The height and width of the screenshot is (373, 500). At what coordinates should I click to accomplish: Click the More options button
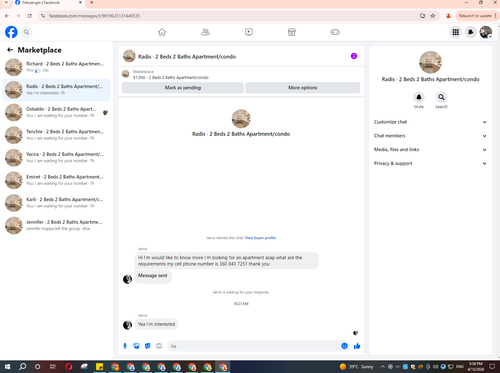point(303,88)
